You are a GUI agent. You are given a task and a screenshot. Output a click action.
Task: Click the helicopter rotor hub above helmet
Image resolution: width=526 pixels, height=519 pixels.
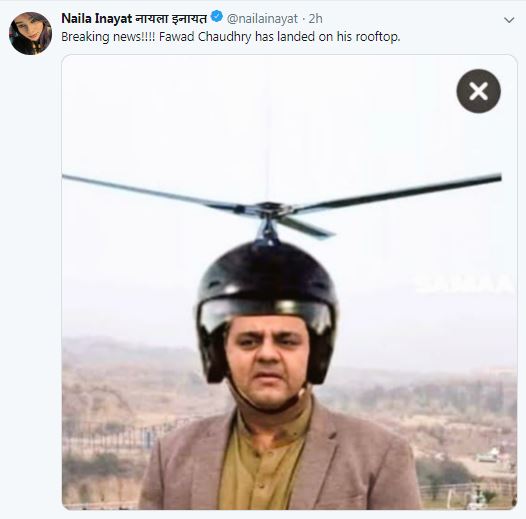point(267,209)
